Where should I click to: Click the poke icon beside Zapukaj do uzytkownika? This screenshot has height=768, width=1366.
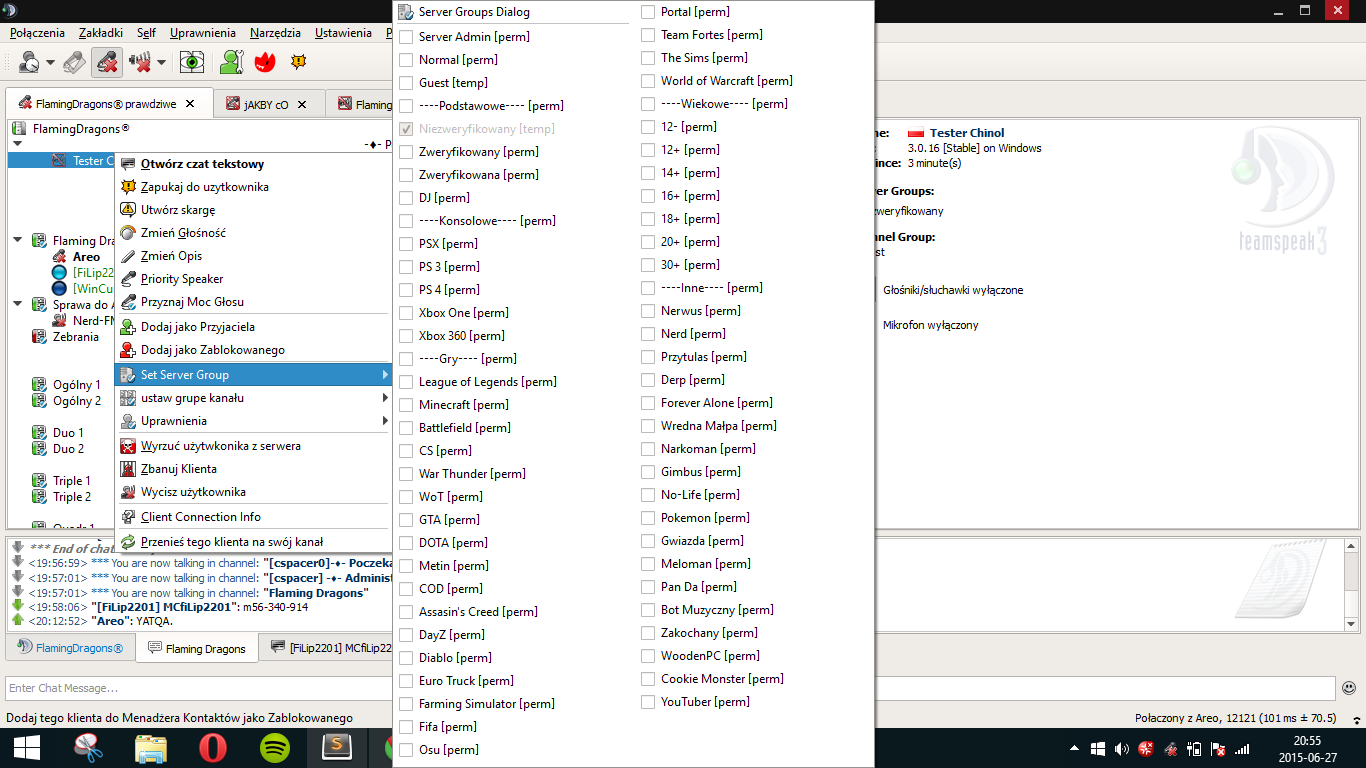128,187
